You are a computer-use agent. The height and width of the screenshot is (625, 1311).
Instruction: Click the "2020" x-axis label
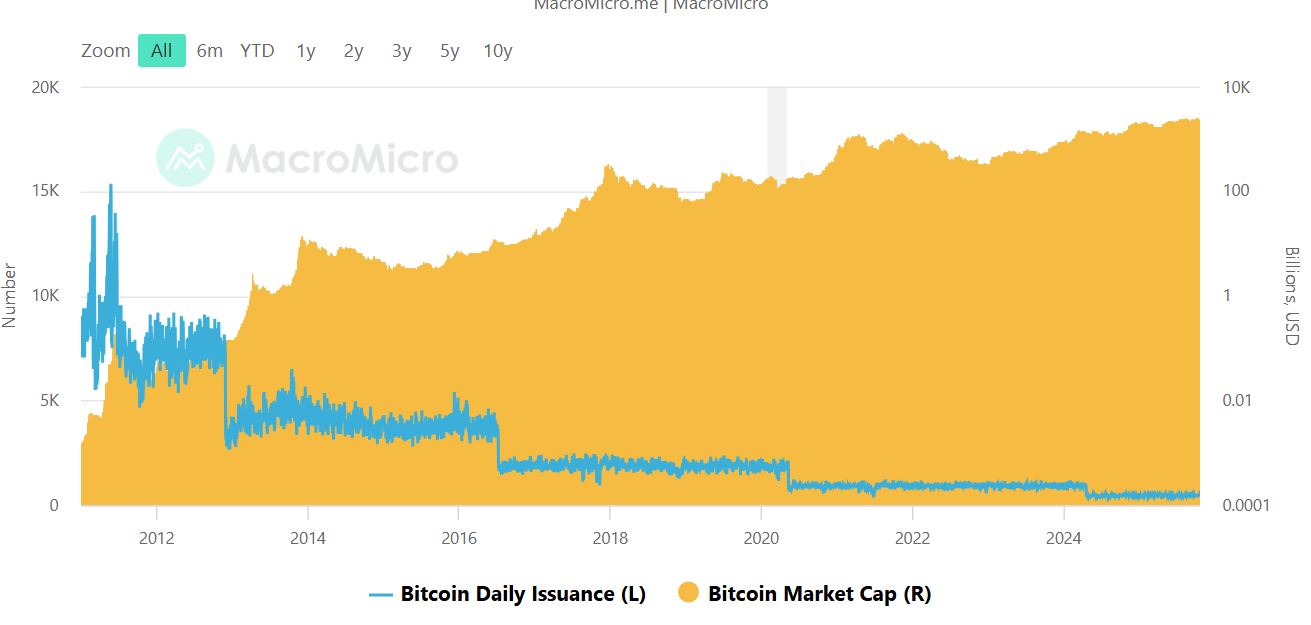[x=761, y=538]
